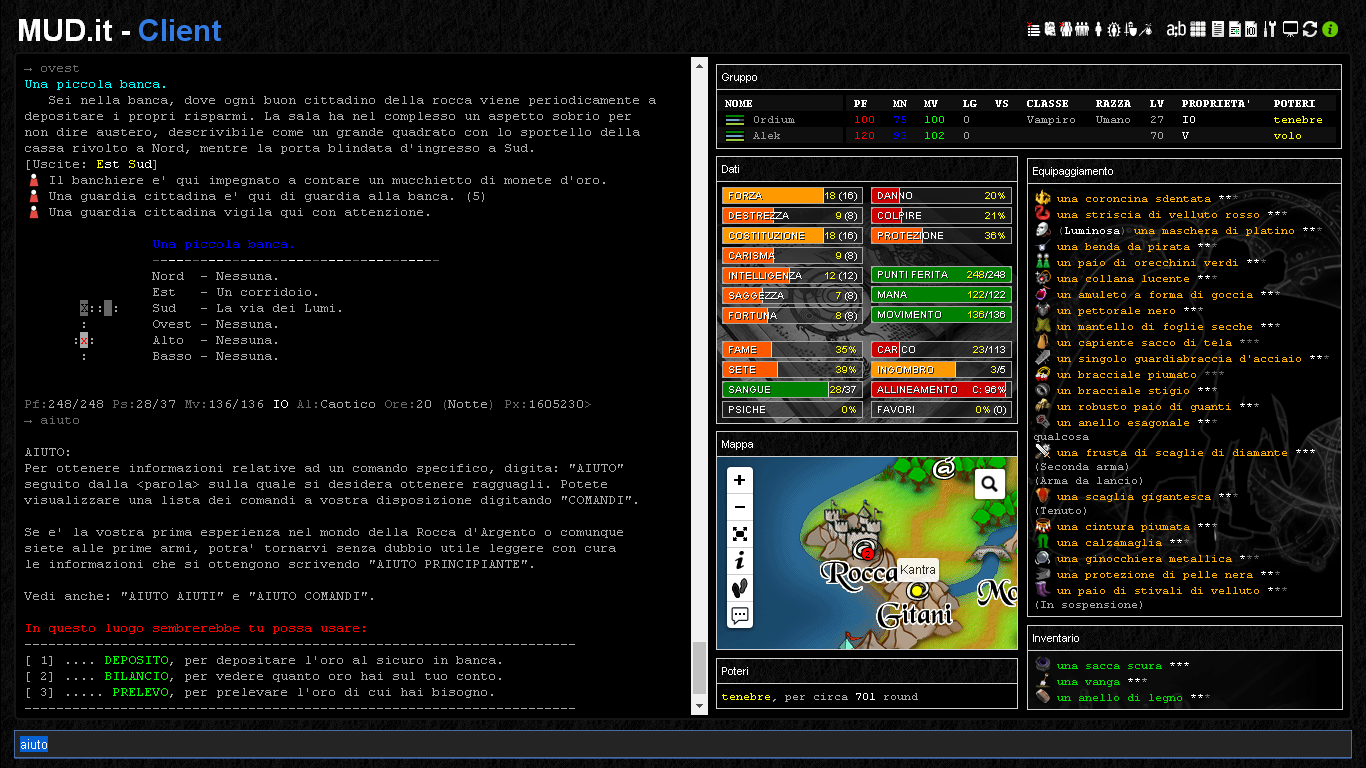Click the PRELEVO command link

[140, 692]
